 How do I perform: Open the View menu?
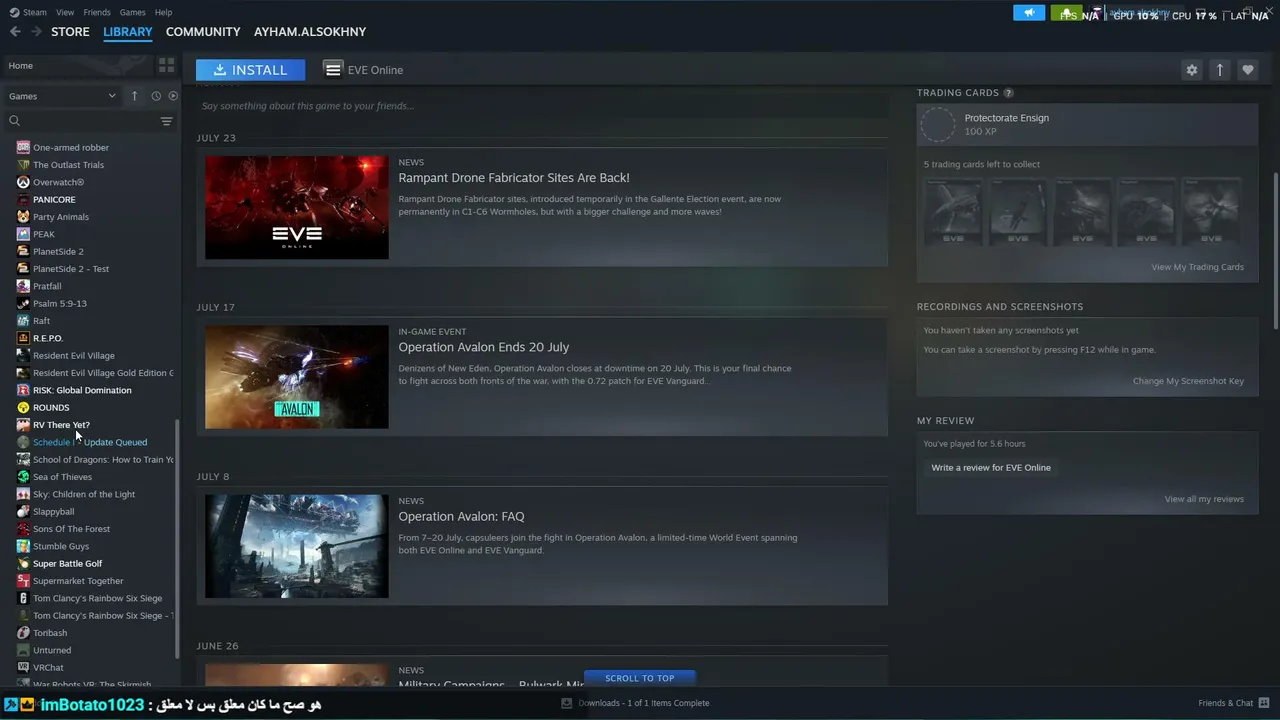(x=65, y=12)
